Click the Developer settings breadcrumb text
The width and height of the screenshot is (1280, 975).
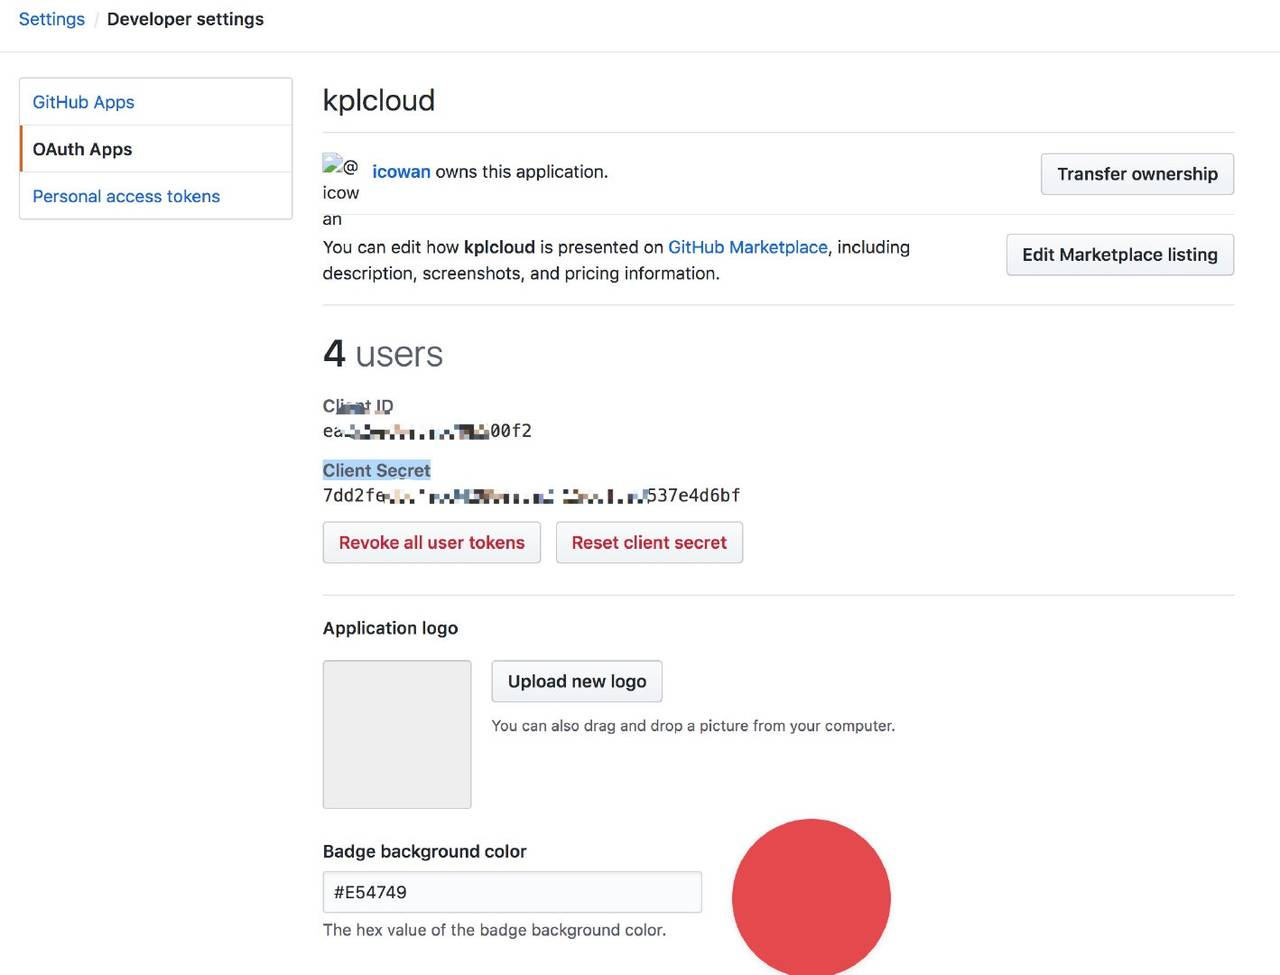(185, 19)
